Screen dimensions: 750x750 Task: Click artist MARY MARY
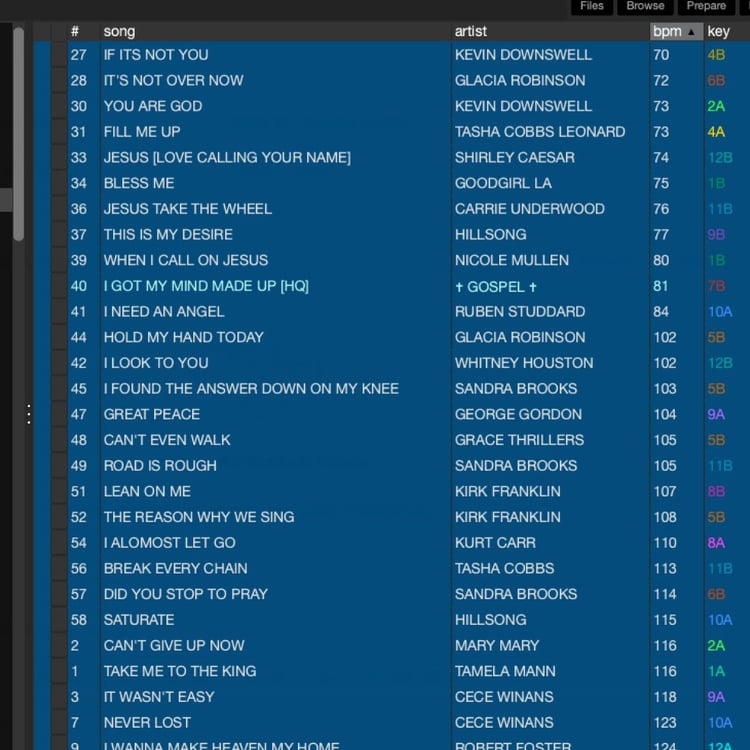[497, 646]
